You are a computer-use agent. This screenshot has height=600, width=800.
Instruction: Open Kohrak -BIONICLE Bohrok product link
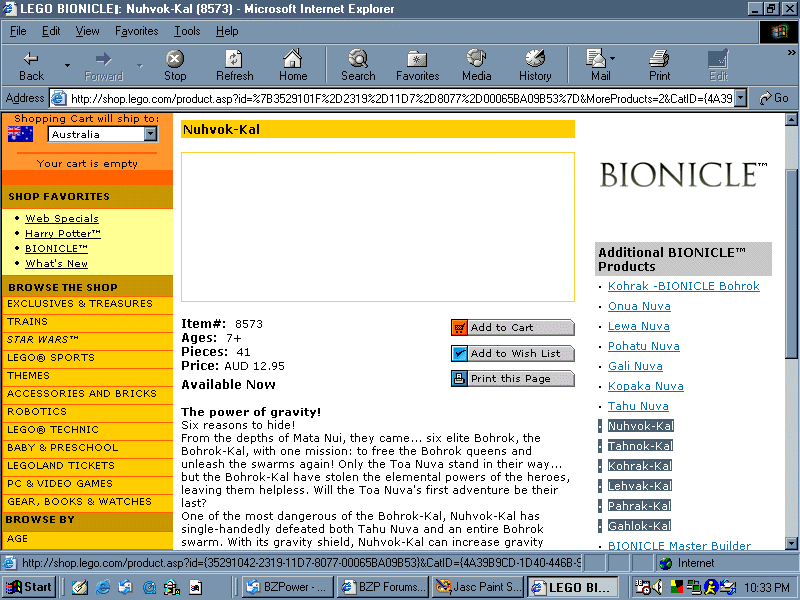(x=684, y=286)
